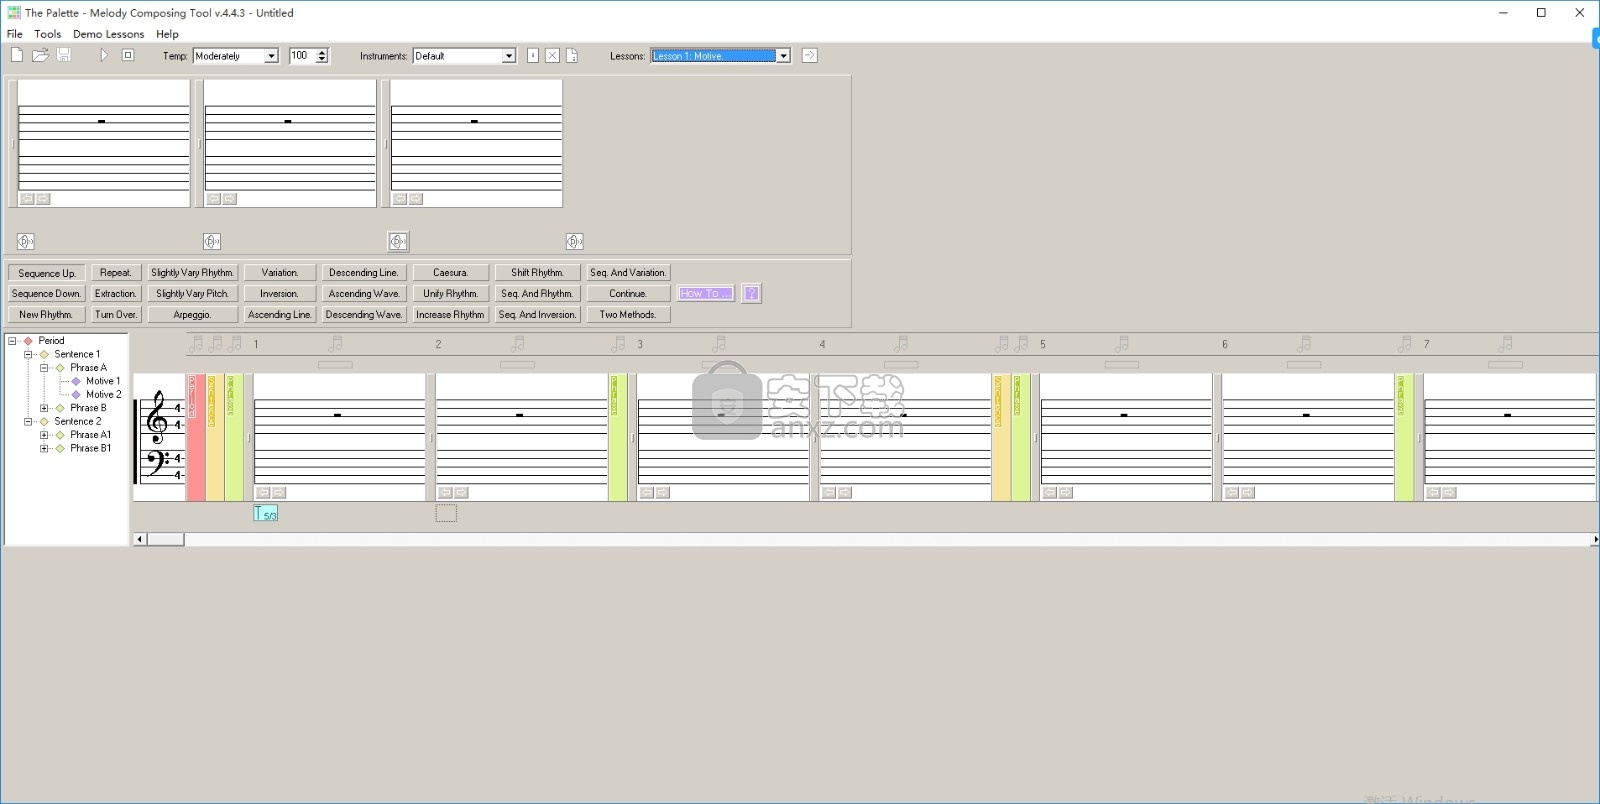Click the measure 5 staff area
Screen dimensions: 1600x804
[x=1126, y=437]
